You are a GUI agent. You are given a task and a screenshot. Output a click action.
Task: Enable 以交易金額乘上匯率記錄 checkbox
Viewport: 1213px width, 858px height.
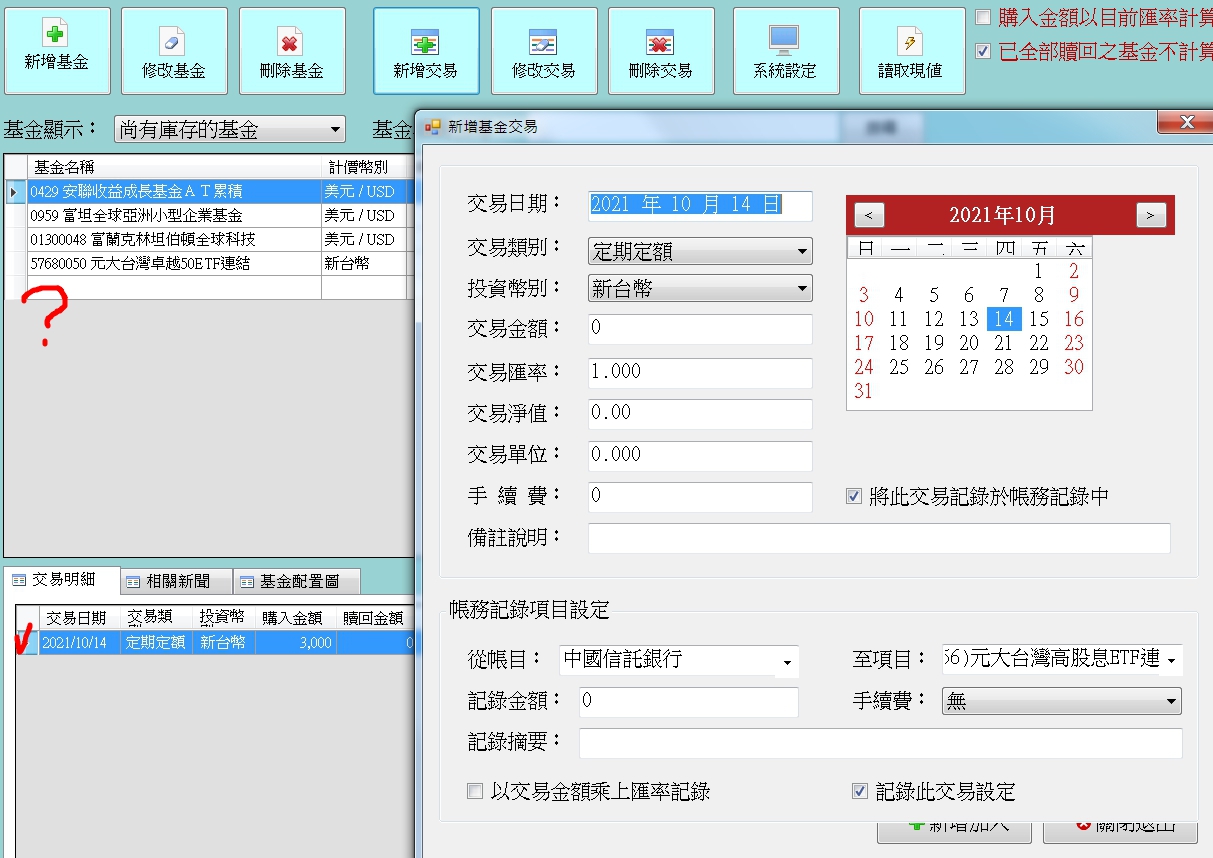pos(475,792)
